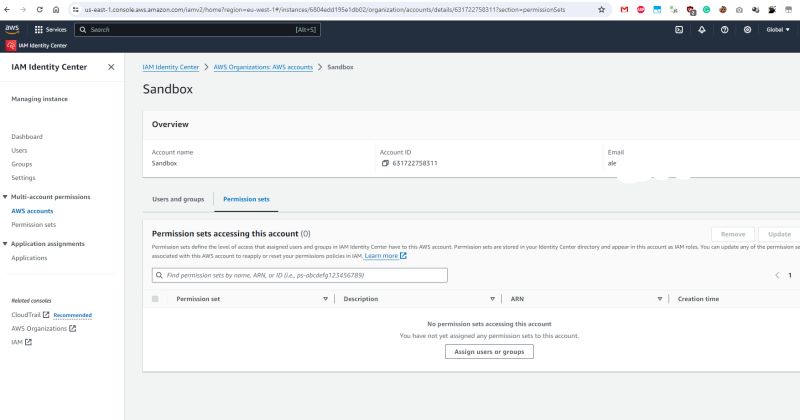Collapse Application assignments section
The height and width of the screenshot is (420, 800).
[x=5, y=244]
